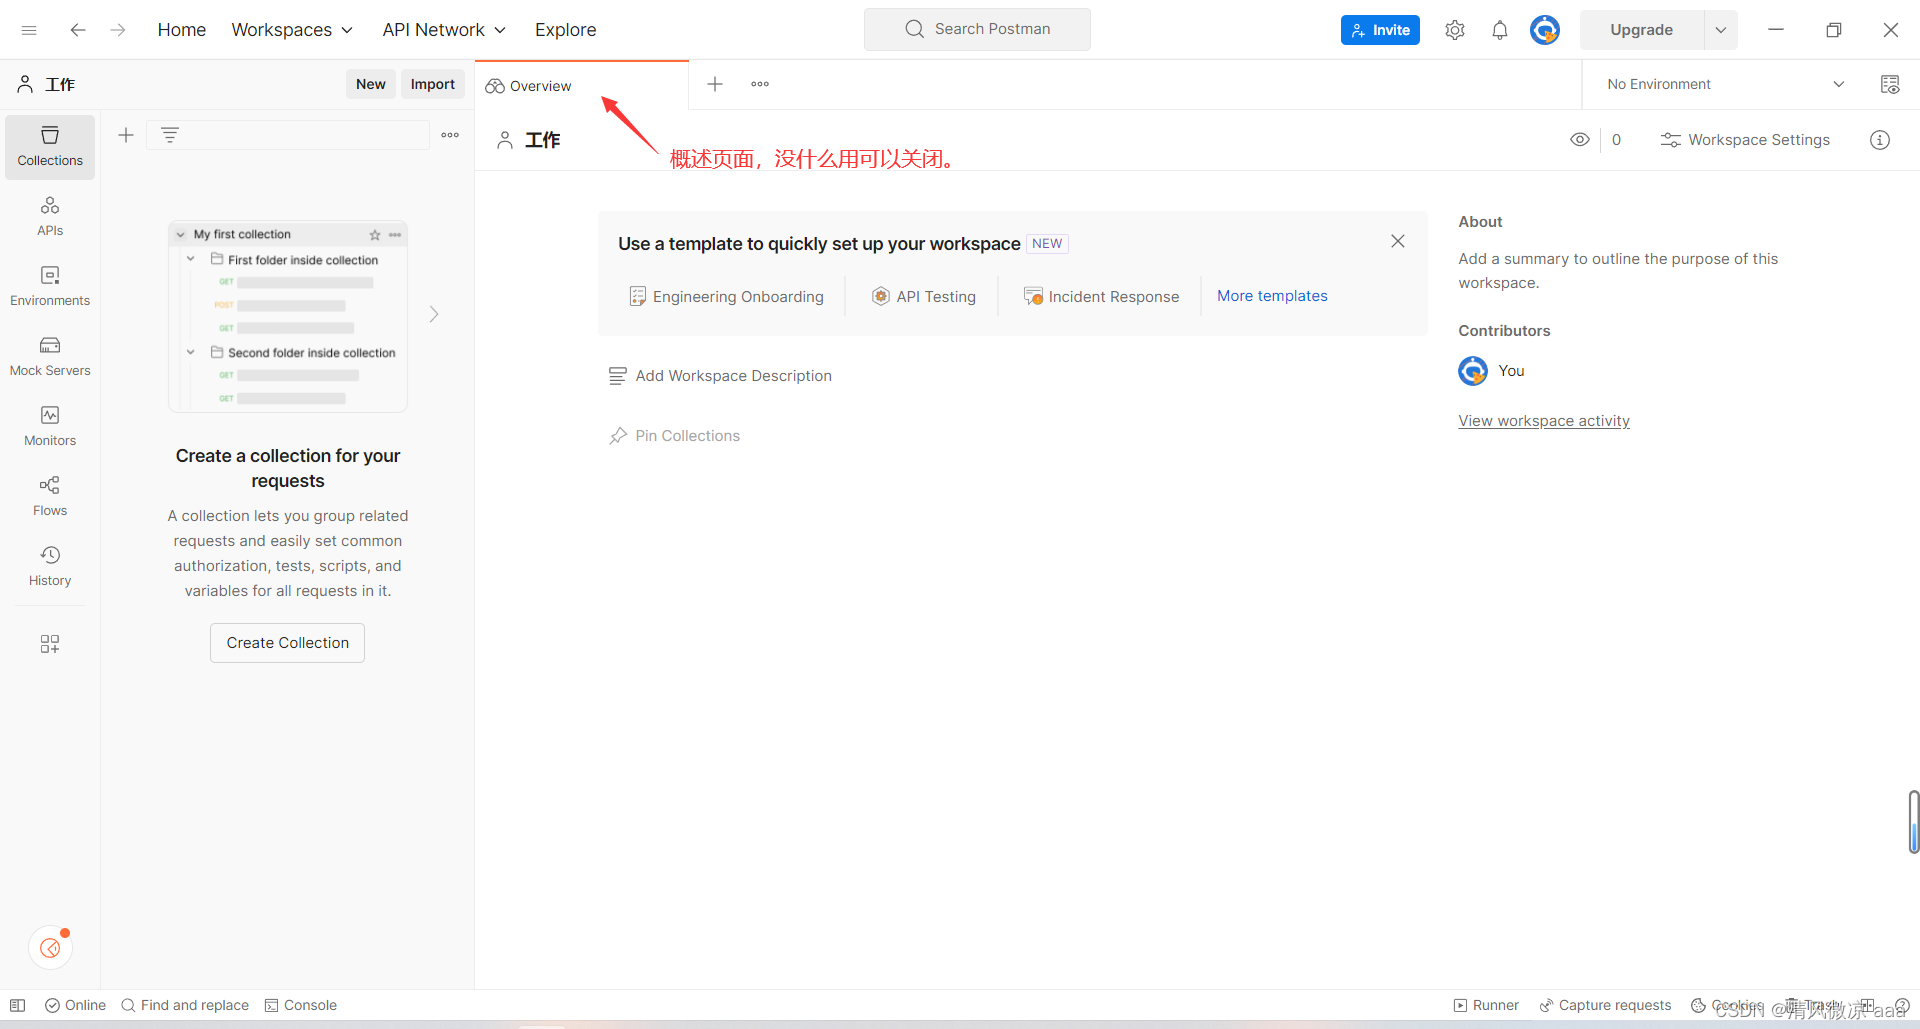Toggle workspace watch eye icon

point(1580,140)
